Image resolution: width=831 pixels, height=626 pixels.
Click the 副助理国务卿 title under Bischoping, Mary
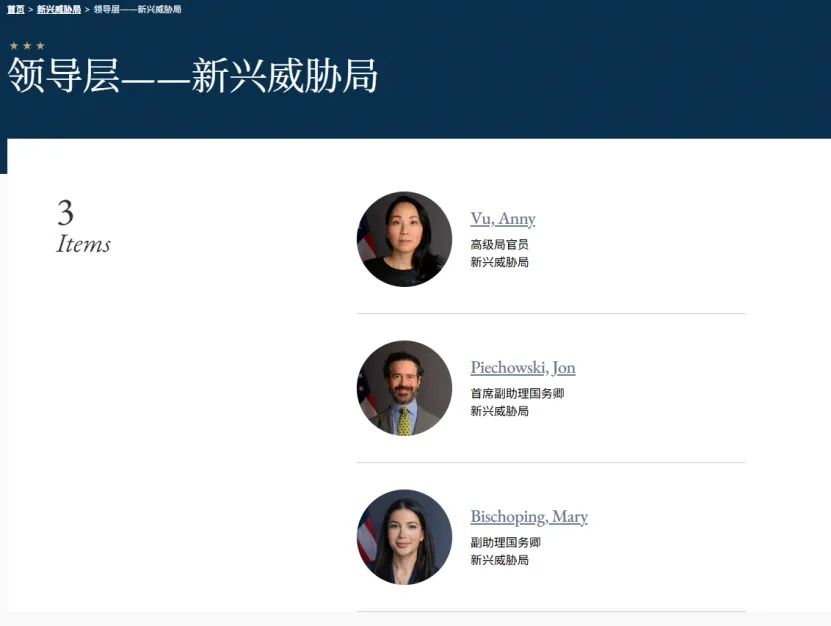[x=505, y=542]
